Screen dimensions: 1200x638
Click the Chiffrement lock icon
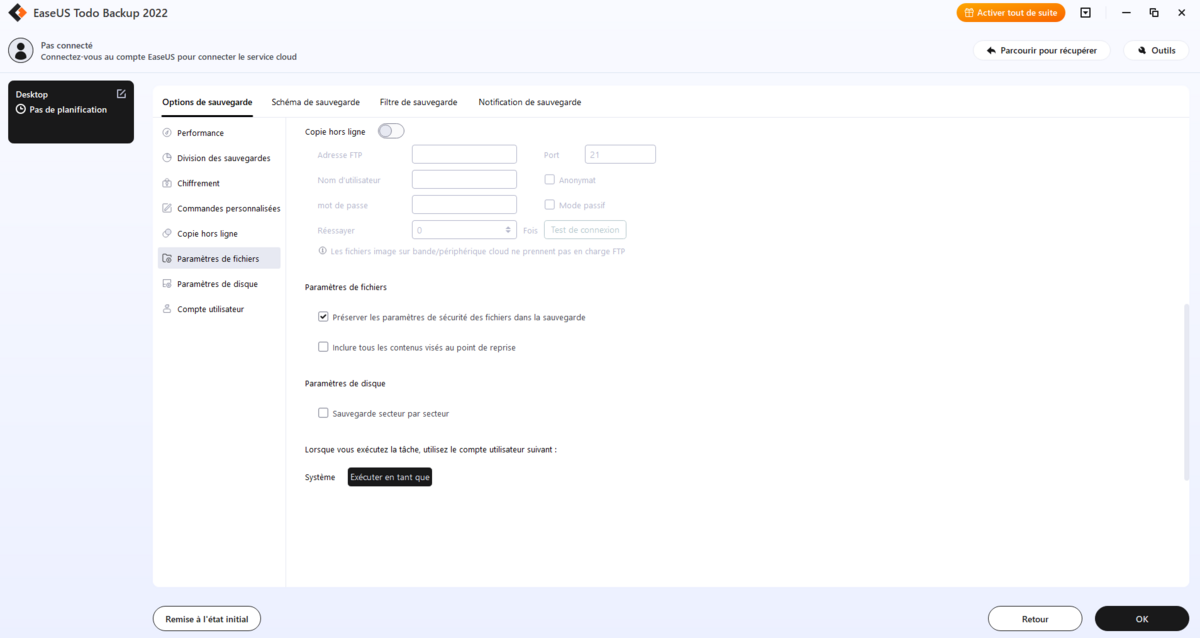pos(167,183)
